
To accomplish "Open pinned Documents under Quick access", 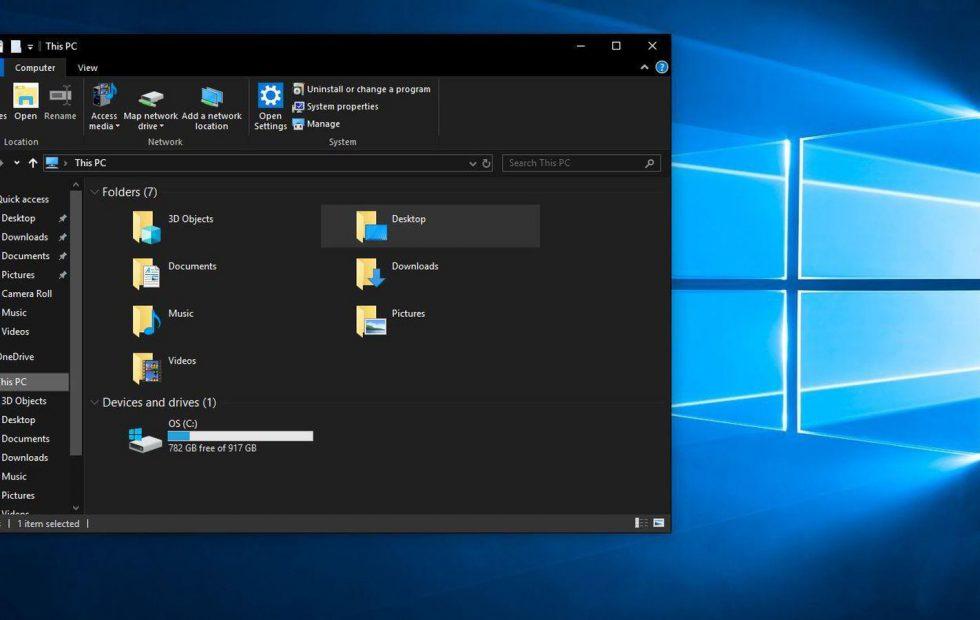I will point(25,256).
